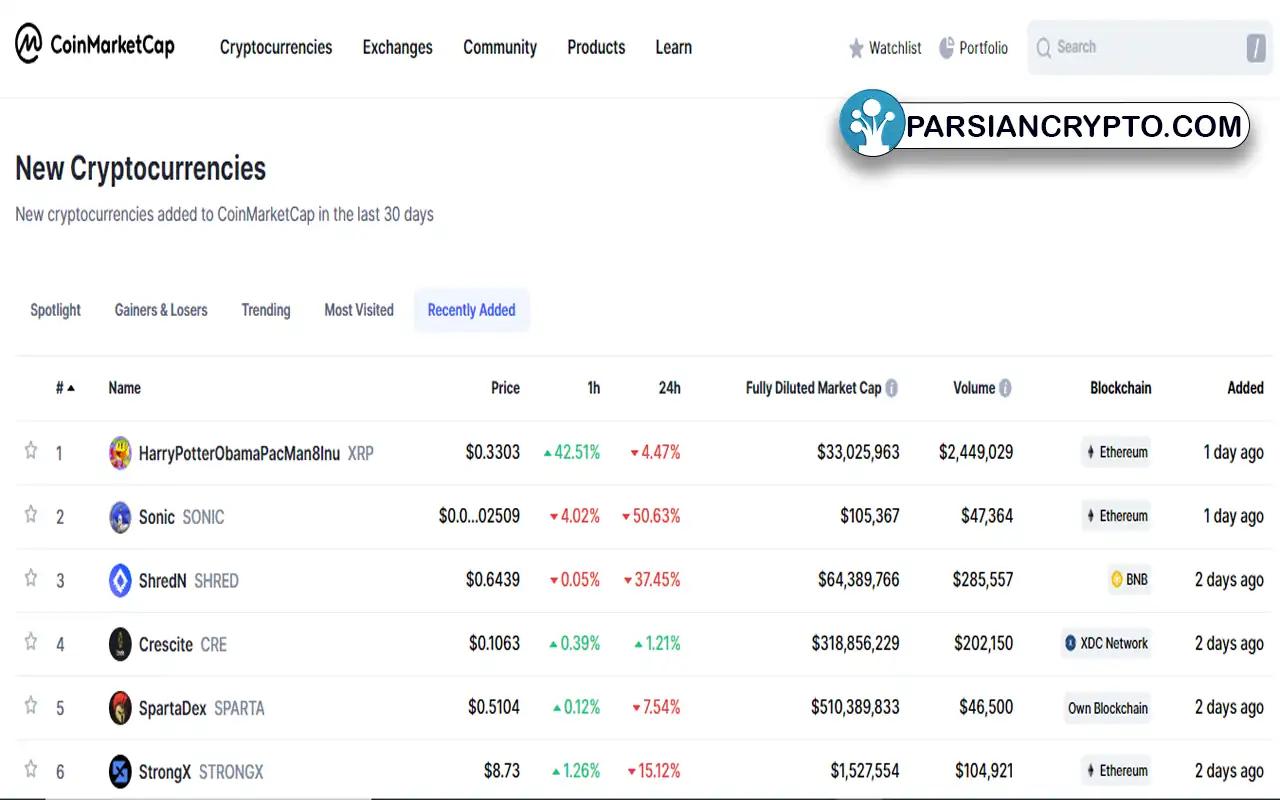Open the Crescite CRE coin page
Image resolution: width=1280 pixels, height=800 pixels.
pyautogui.click(x=183, y=645)
